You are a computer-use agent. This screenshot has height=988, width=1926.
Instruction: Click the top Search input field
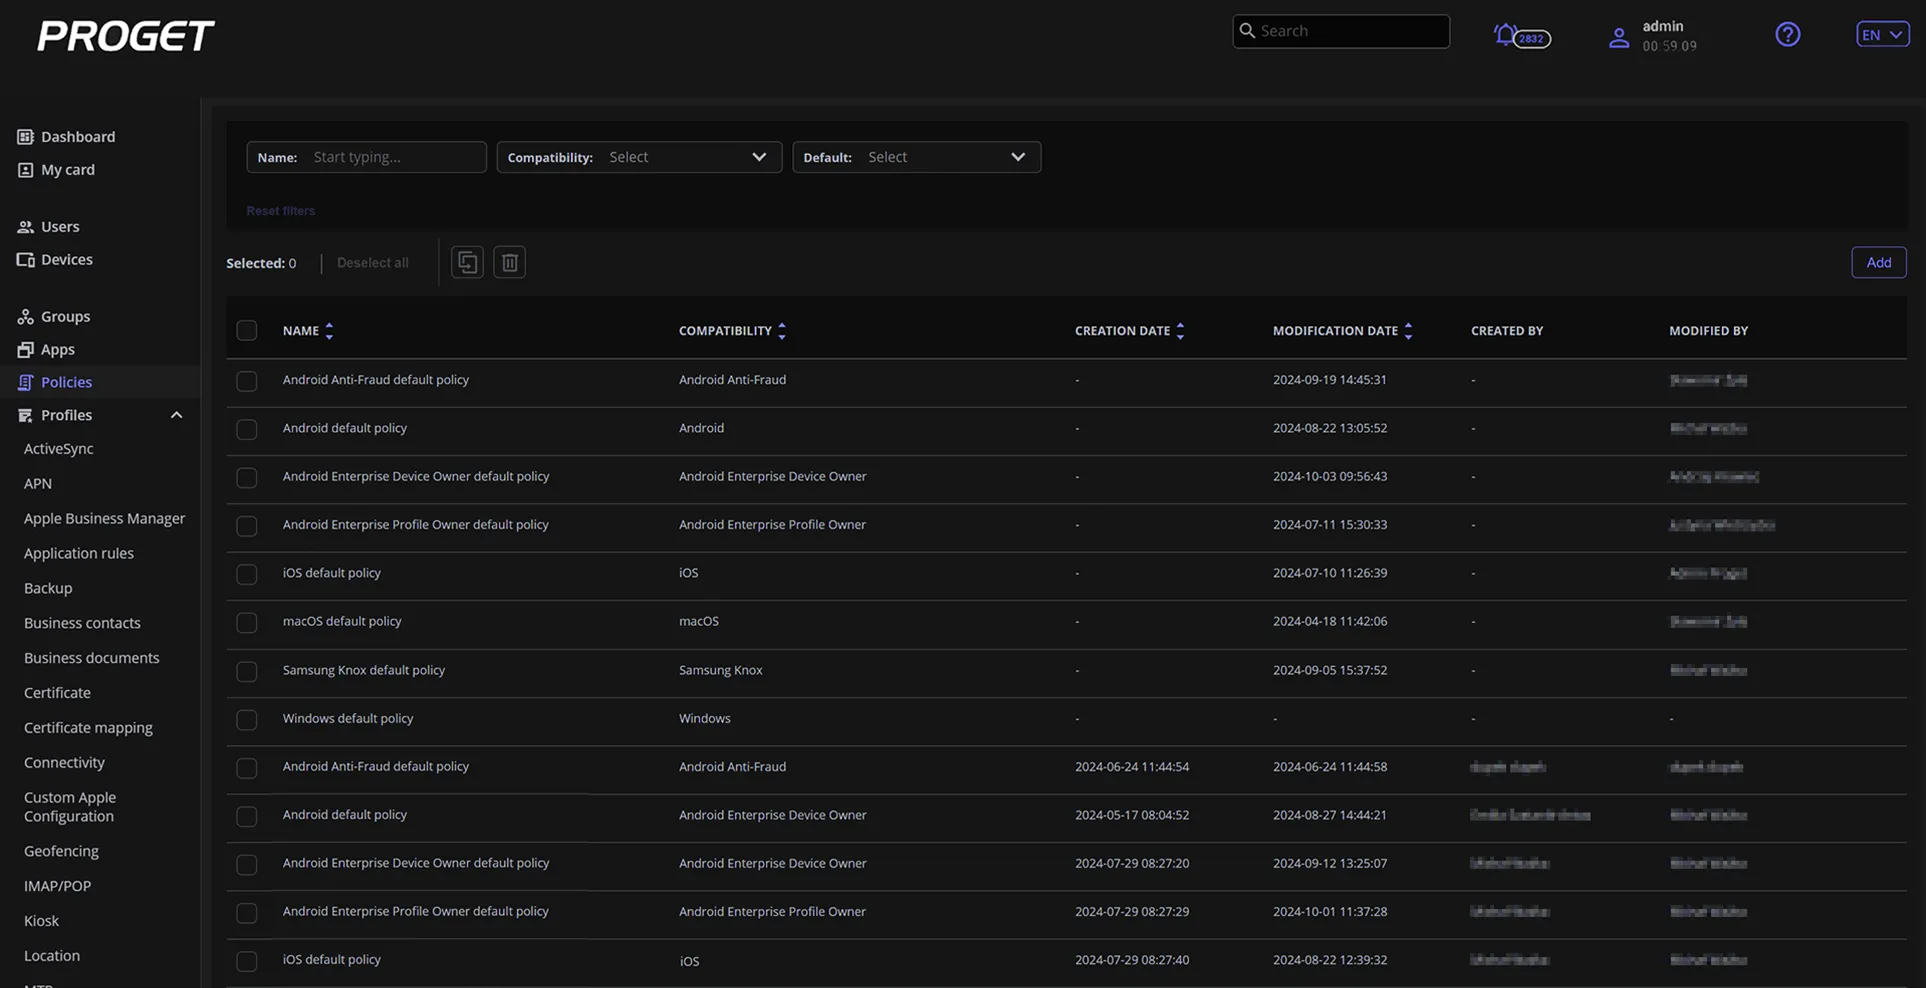[x=1341, y=31]
